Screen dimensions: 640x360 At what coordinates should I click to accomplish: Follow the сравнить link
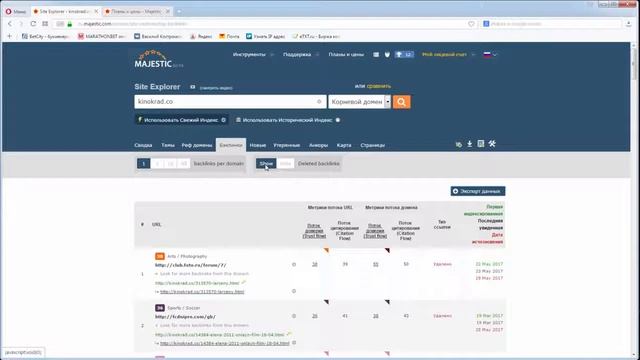378,86
